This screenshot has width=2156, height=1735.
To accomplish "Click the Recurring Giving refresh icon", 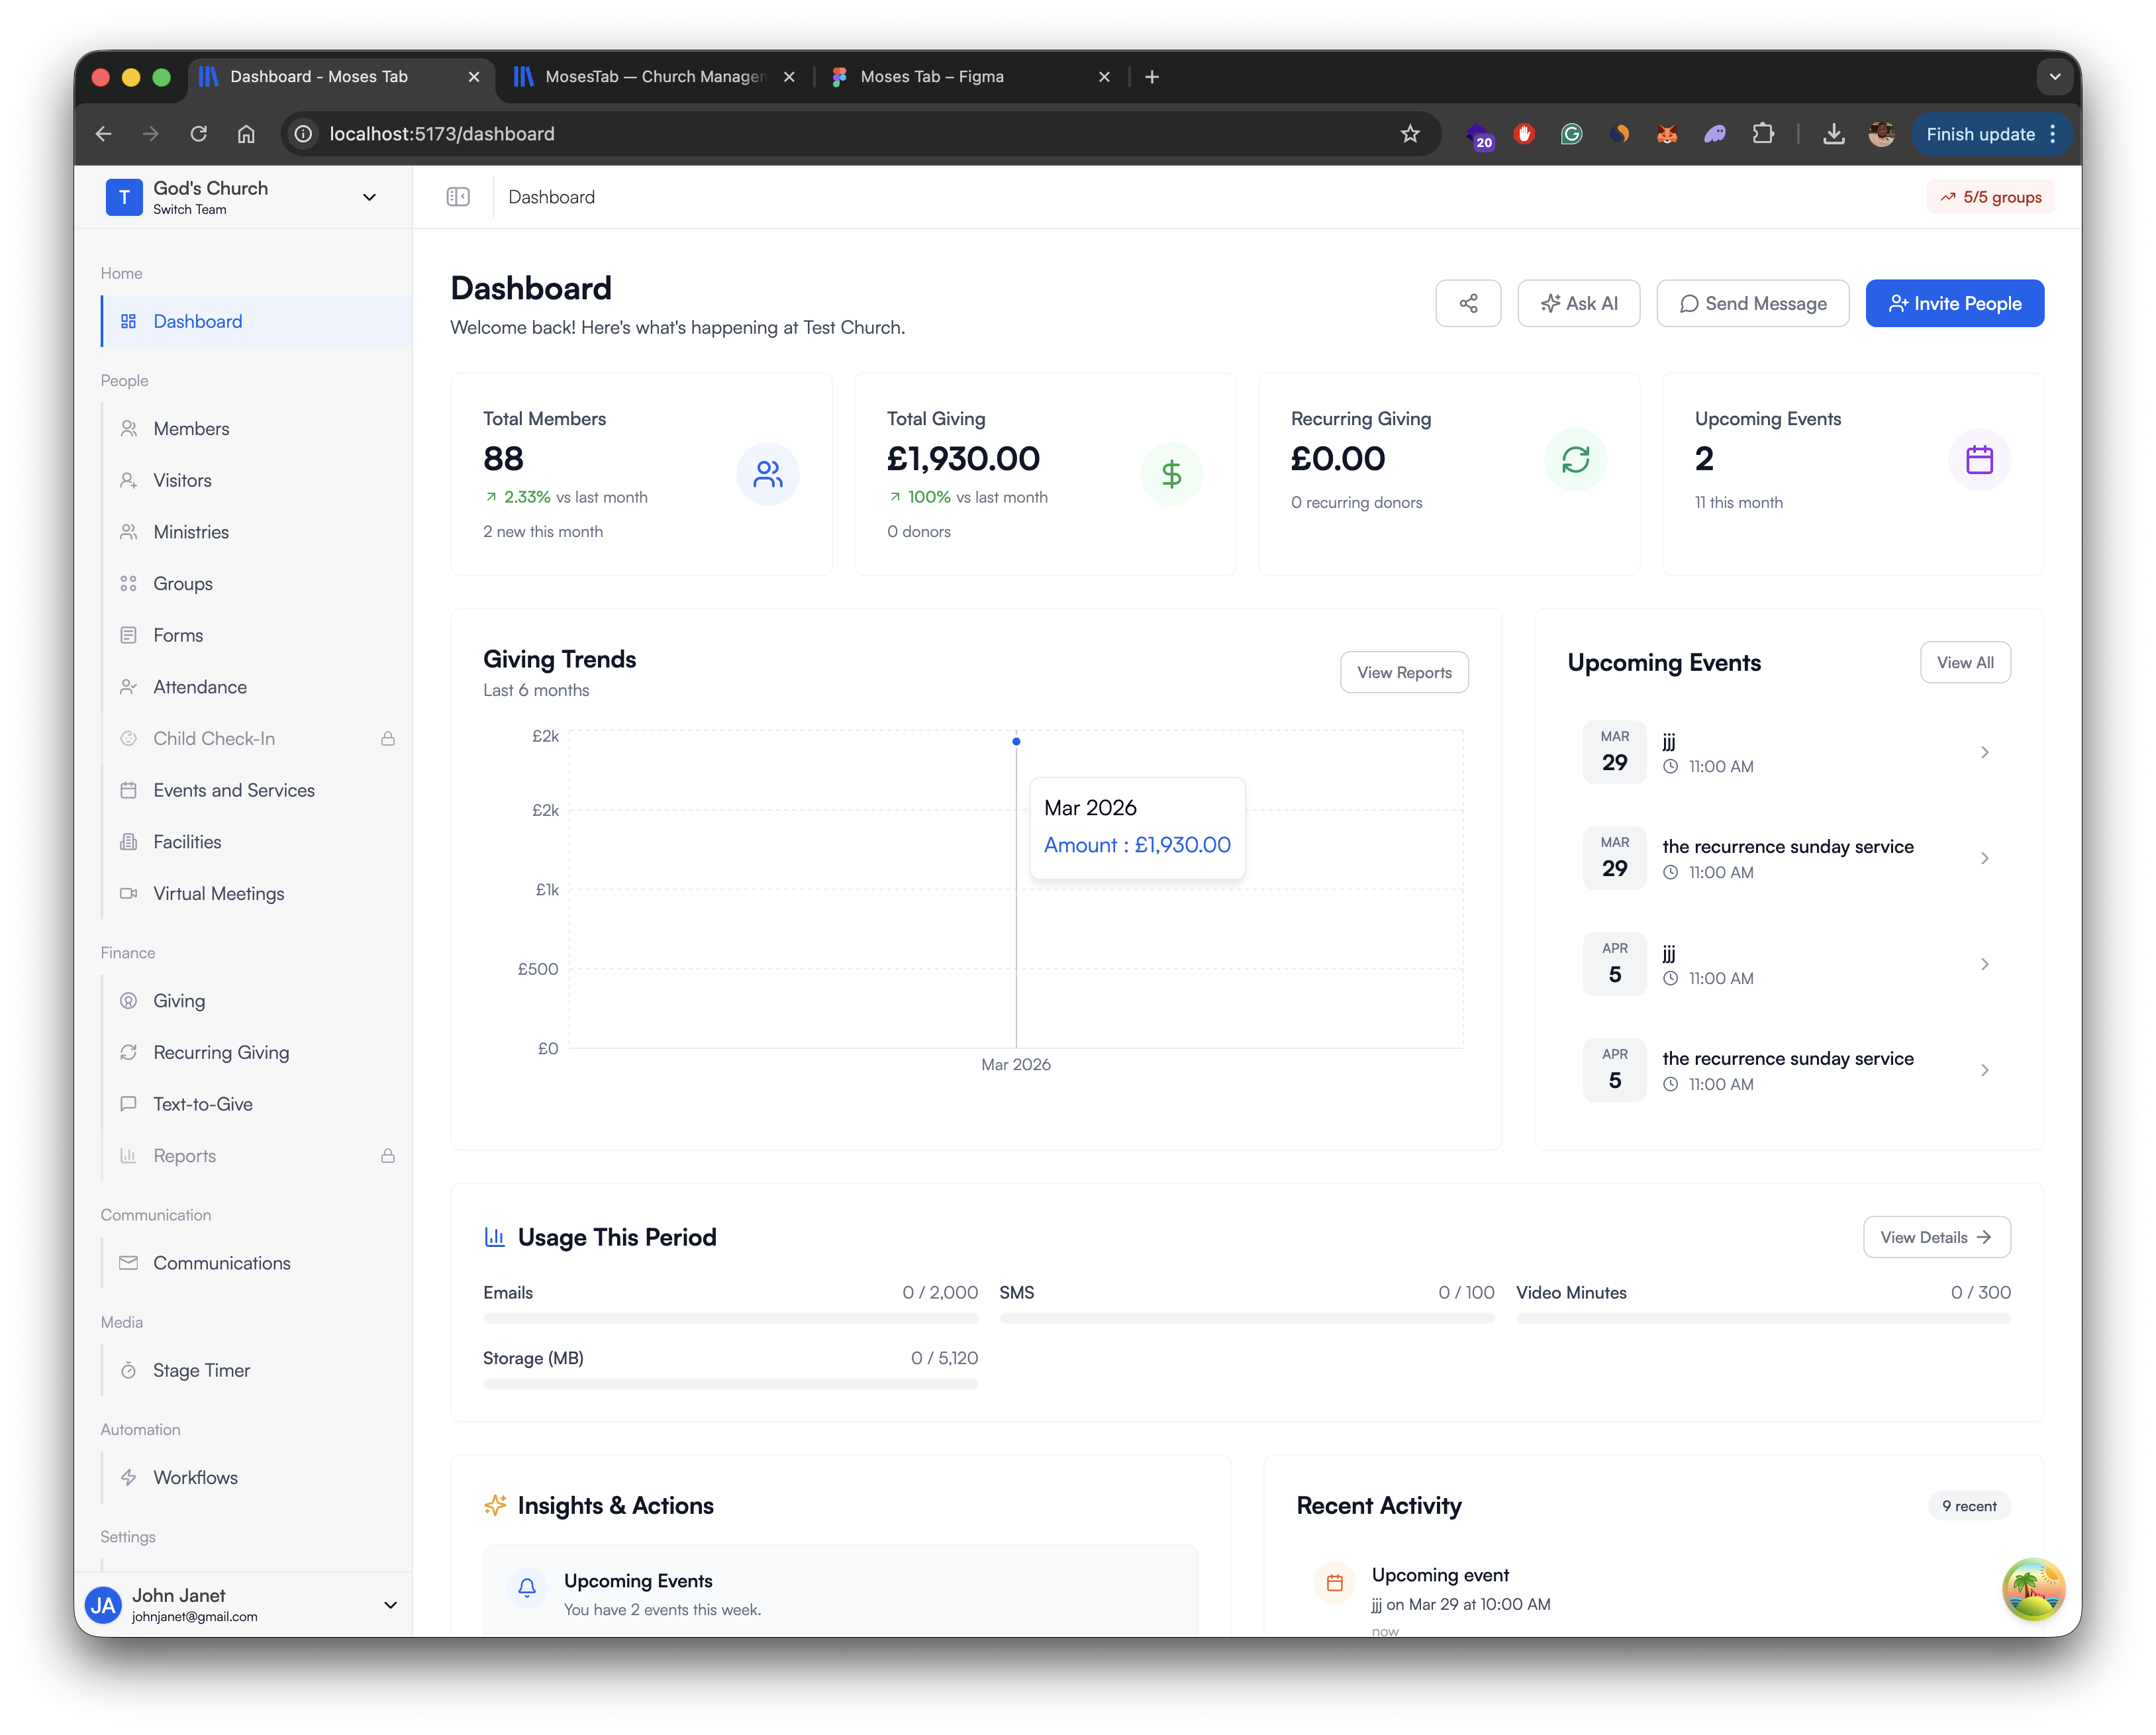I will [1575, 459].
